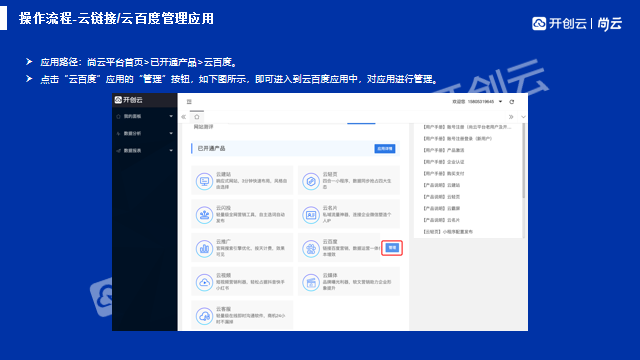Expand the 我的面板 sidebar menu arrow

171,116
